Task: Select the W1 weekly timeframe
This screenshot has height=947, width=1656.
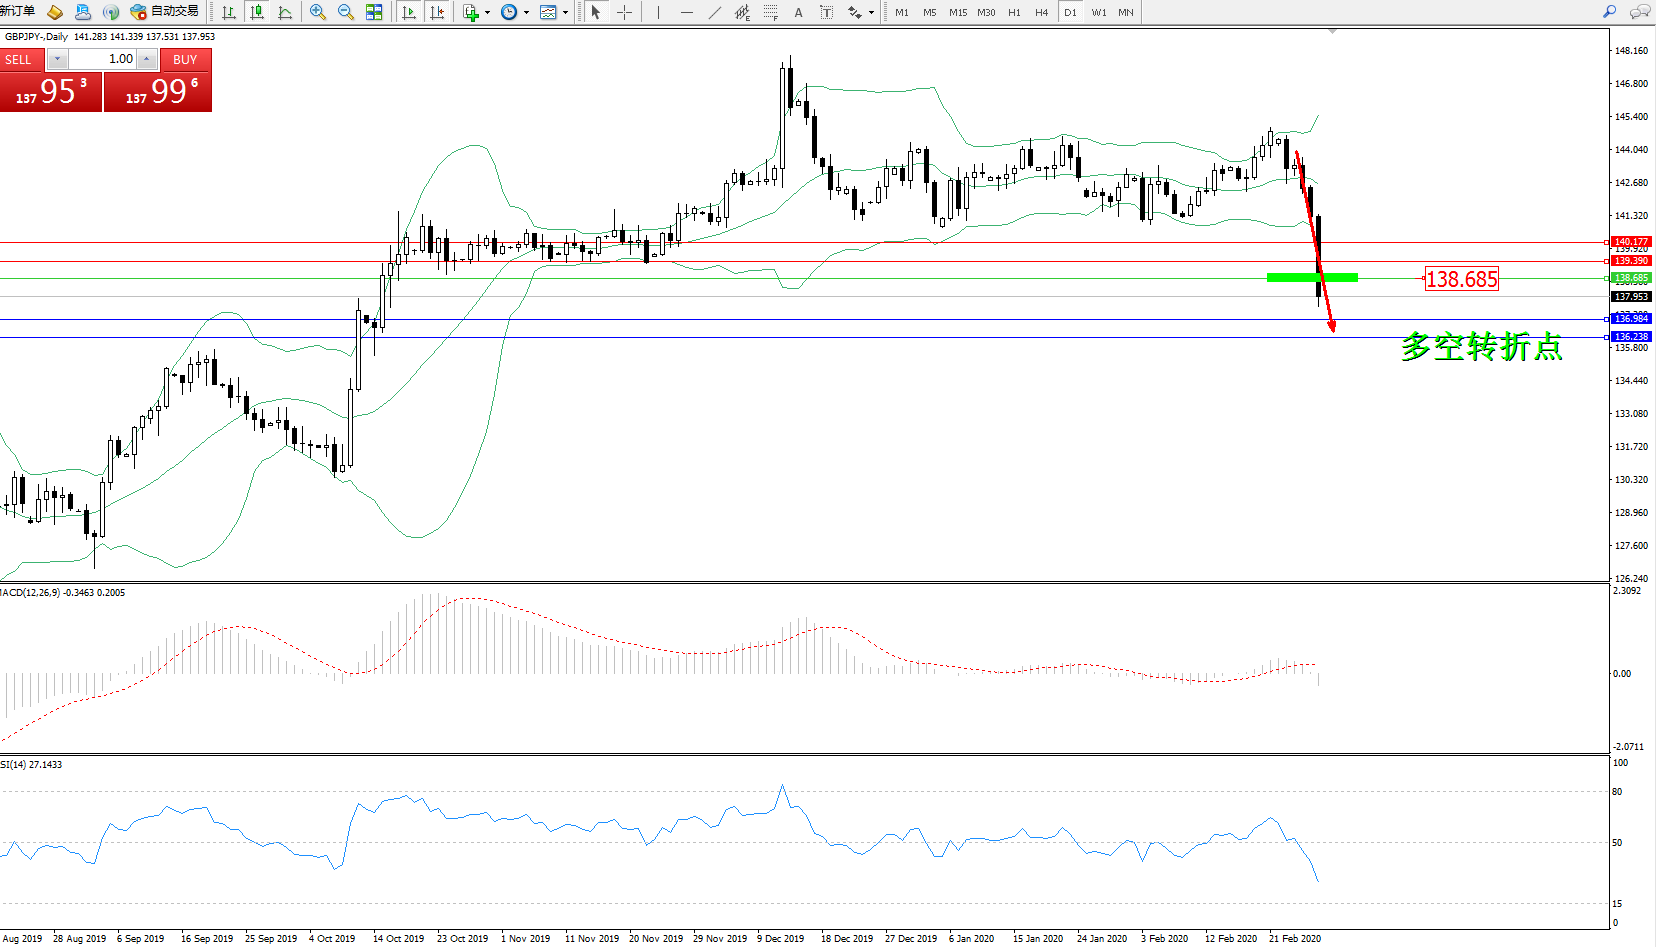Action: (x=1099, y=12)
